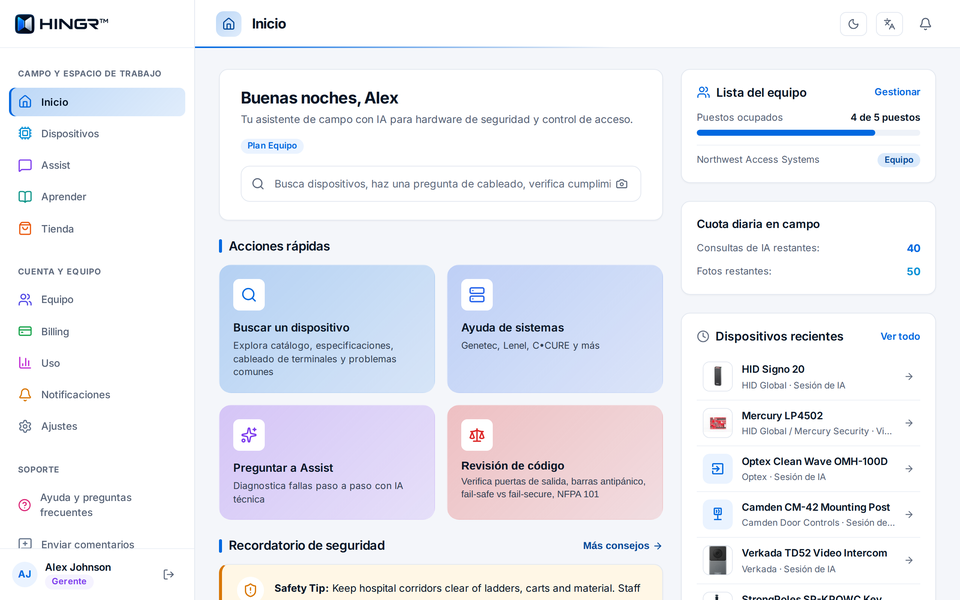Click Ver todo in Dispositivos recientes
Screen dimensions: 960x600
[900, 336]
